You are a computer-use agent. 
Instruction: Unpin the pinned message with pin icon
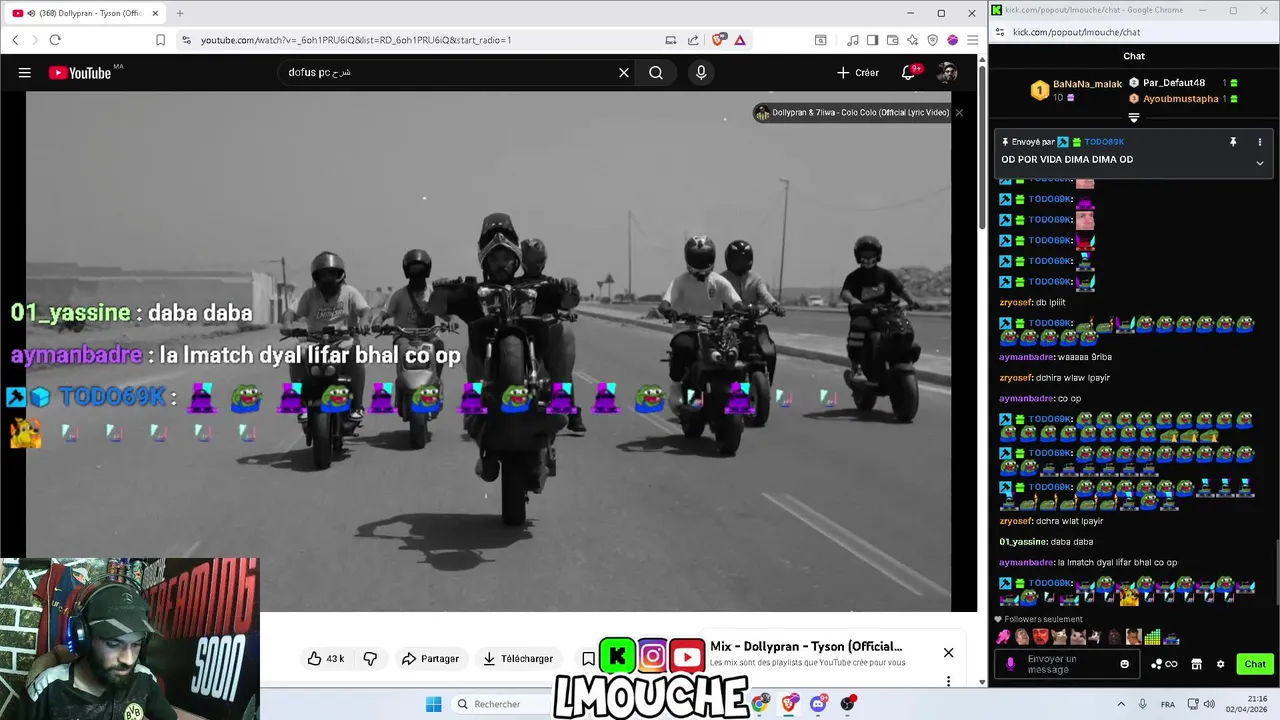point(1233,142)
